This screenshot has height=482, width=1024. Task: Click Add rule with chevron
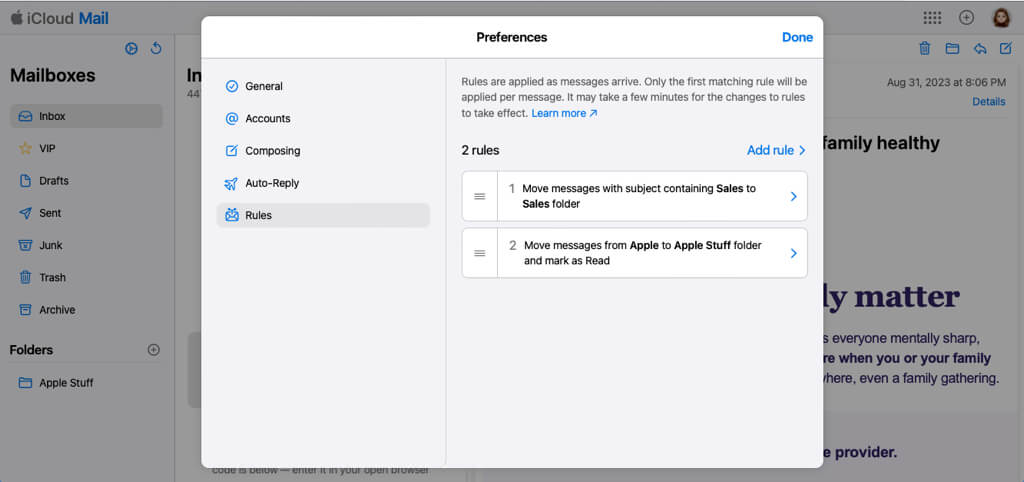pos(776,150)
